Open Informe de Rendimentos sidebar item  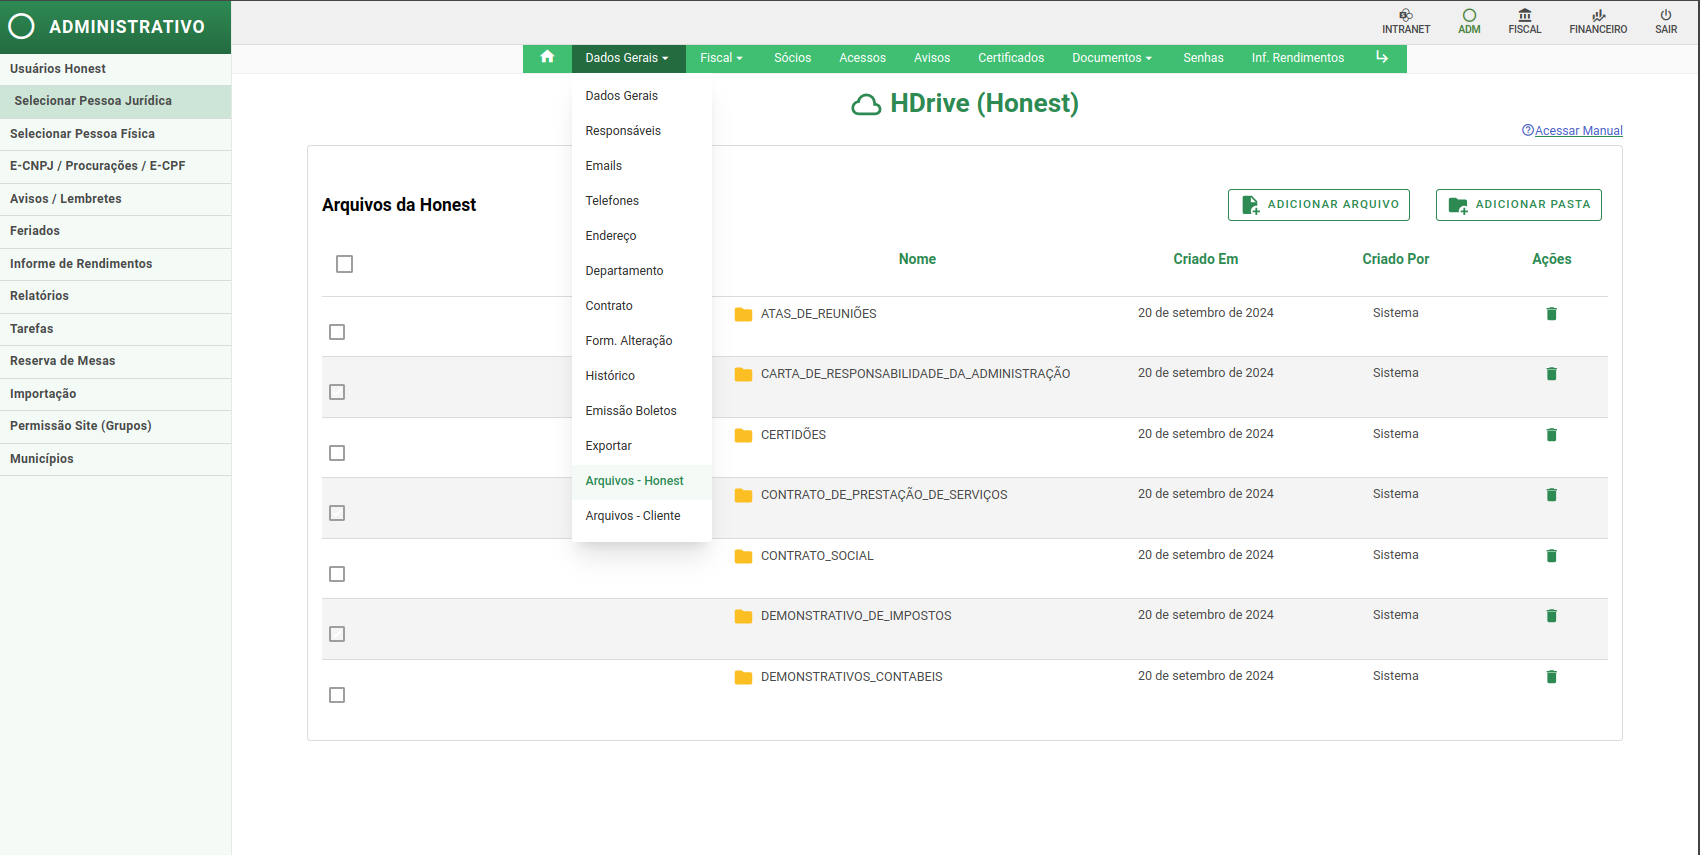click(x=115, y=264)
